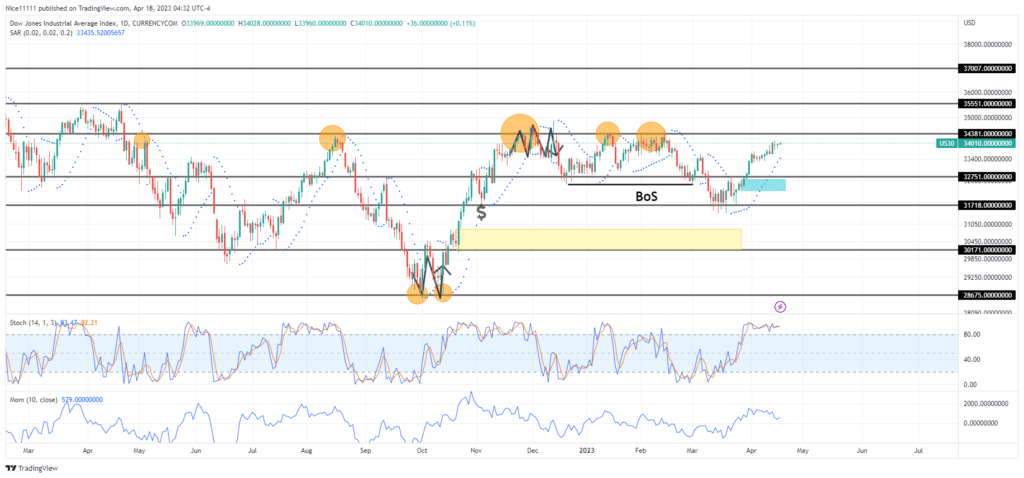Click the 2023 label on time axis
This screenshot has height=478, width=1024.
click(588, 451)
